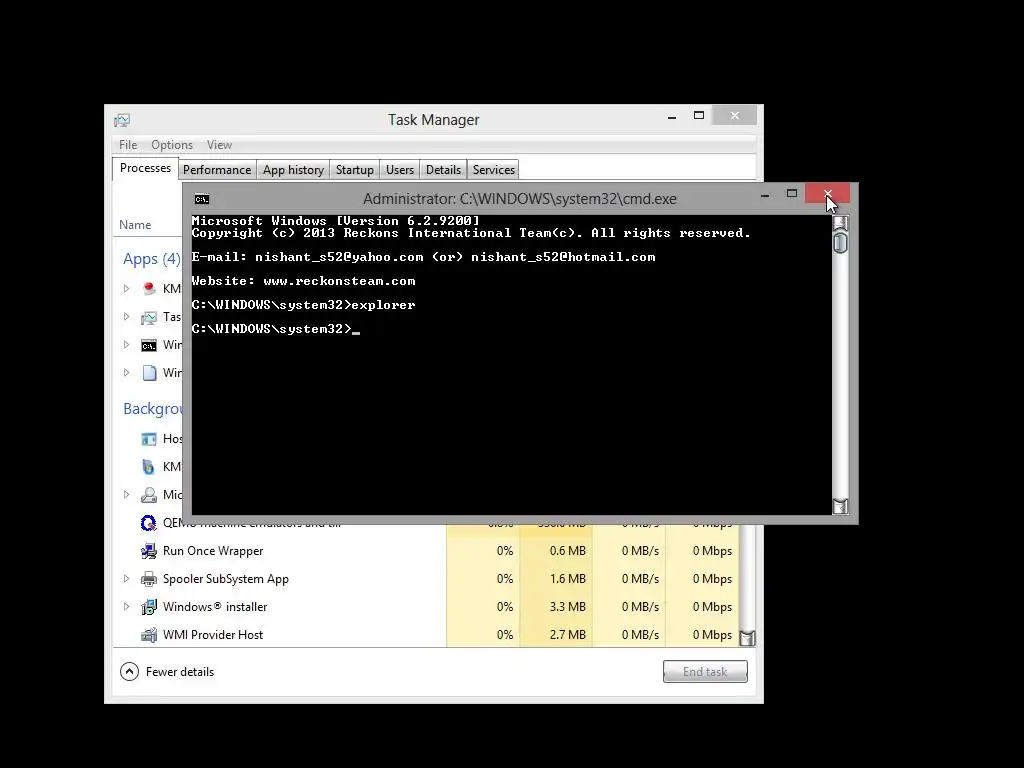The width and height of the screenshot is (1024, 768).
Task: Click the cmd vertical scrollbar thumb
Action: (x=840, y=243)
